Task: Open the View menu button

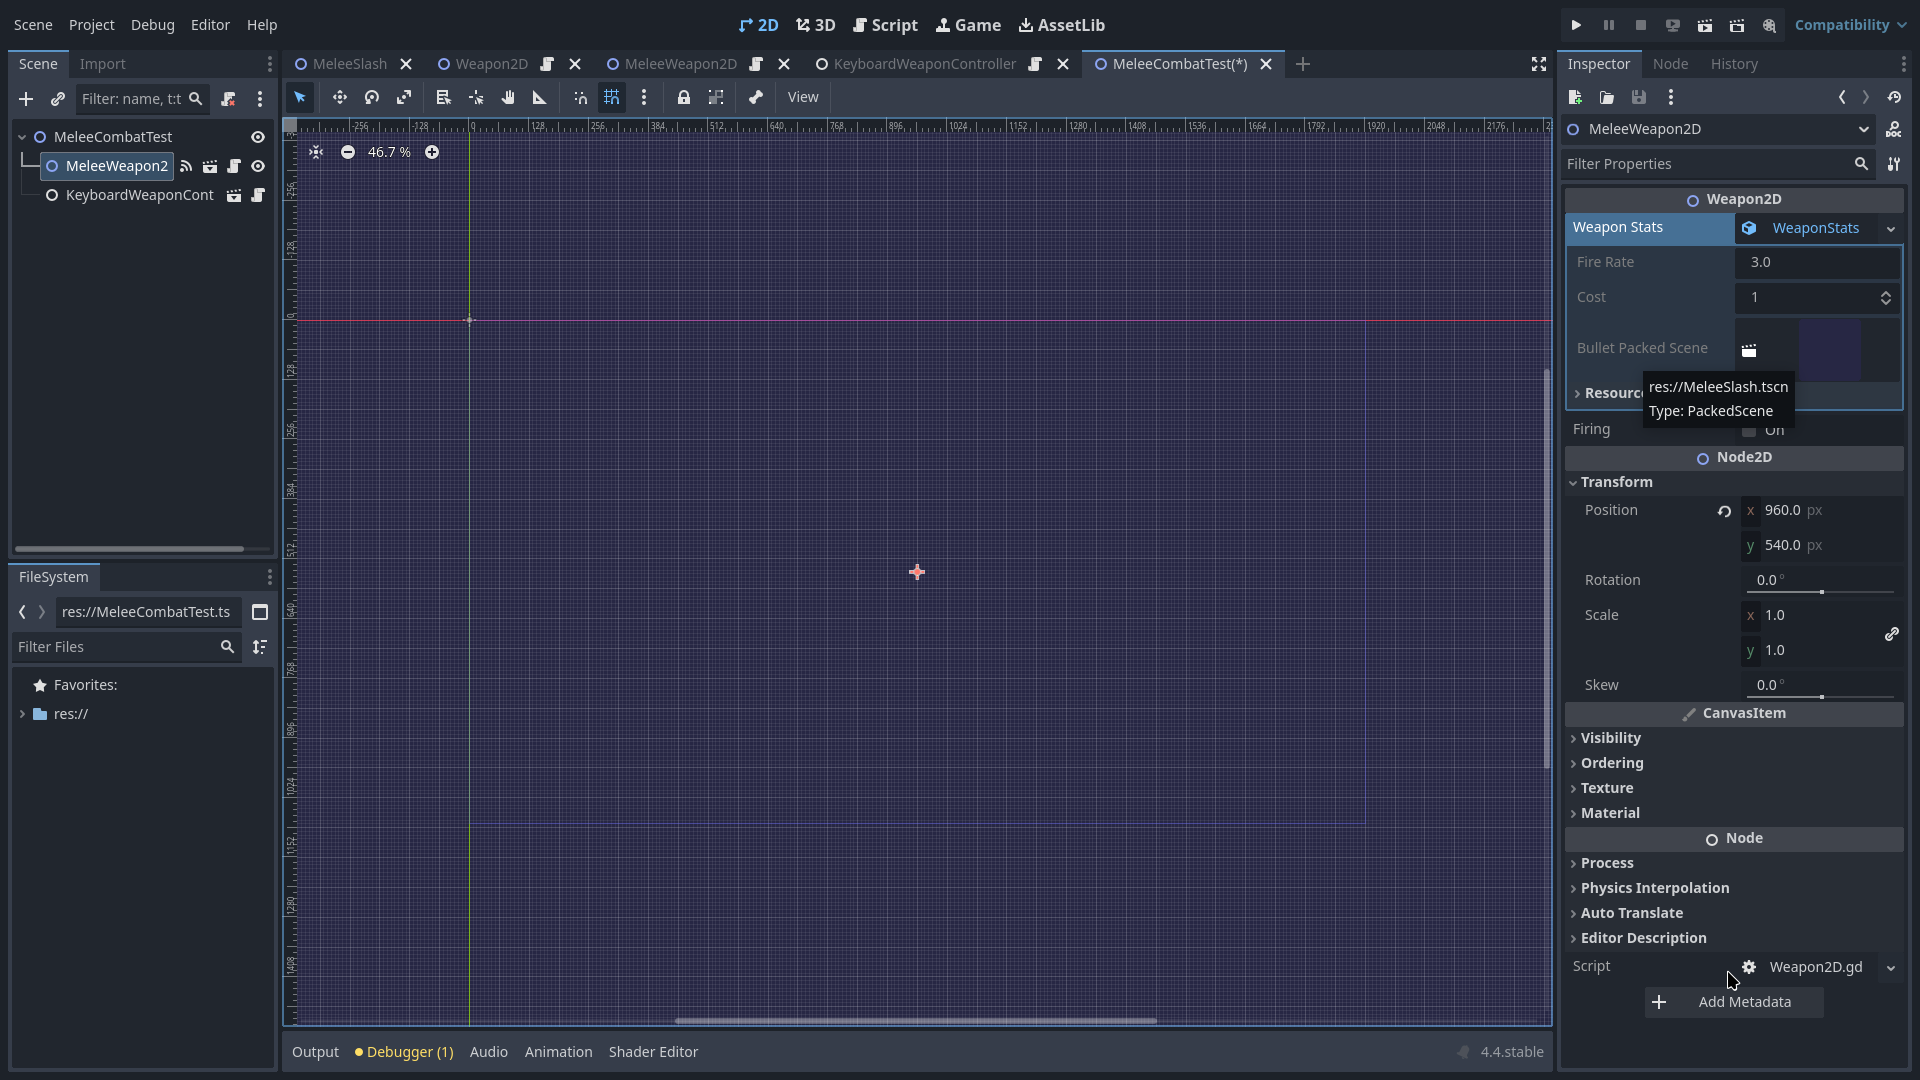Action: [x=802, y=97]
